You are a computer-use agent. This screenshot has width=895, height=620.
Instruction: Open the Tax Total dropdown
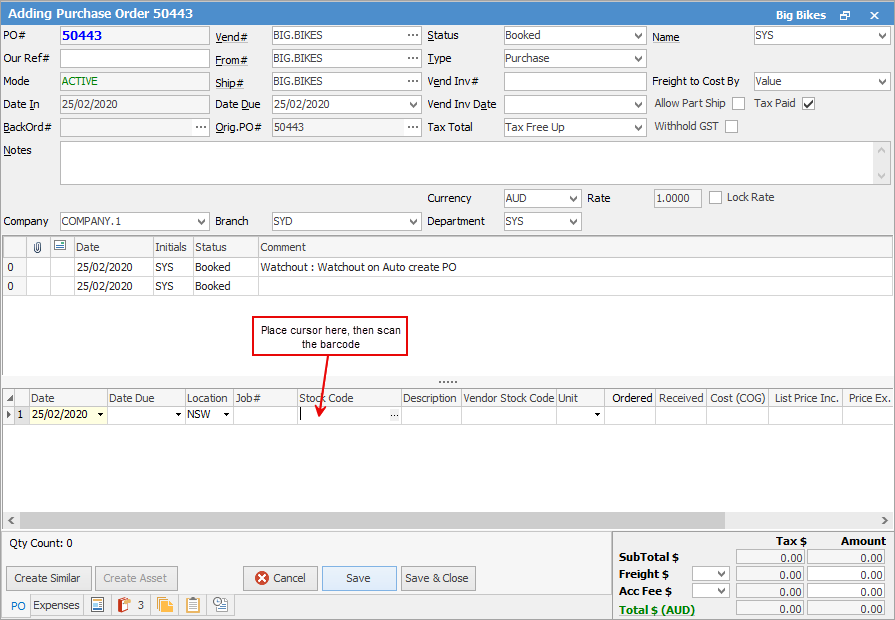[x=638, y=127]
